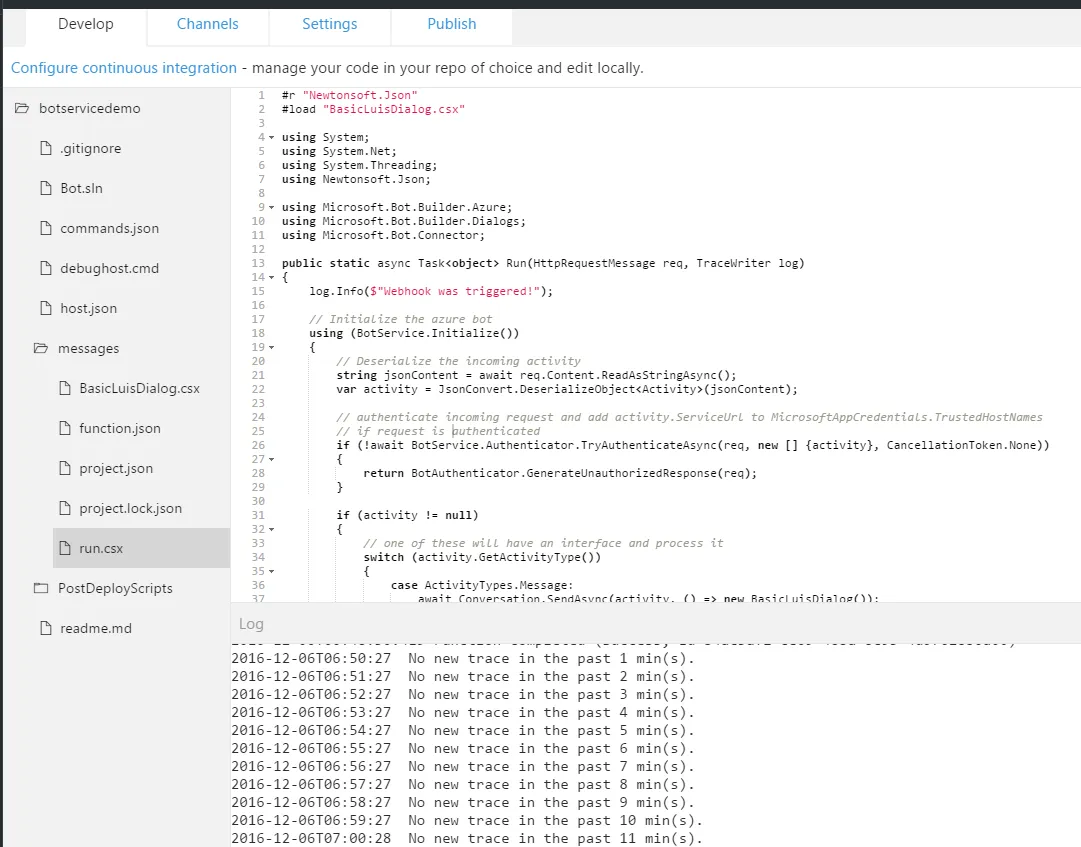Click the file icon next to host.json

[x=46, y=308]
